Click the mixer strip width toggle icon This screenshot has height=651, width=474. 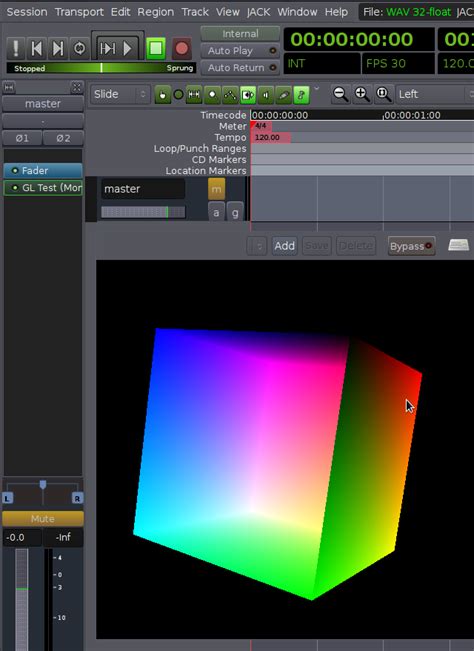(9, 87)
